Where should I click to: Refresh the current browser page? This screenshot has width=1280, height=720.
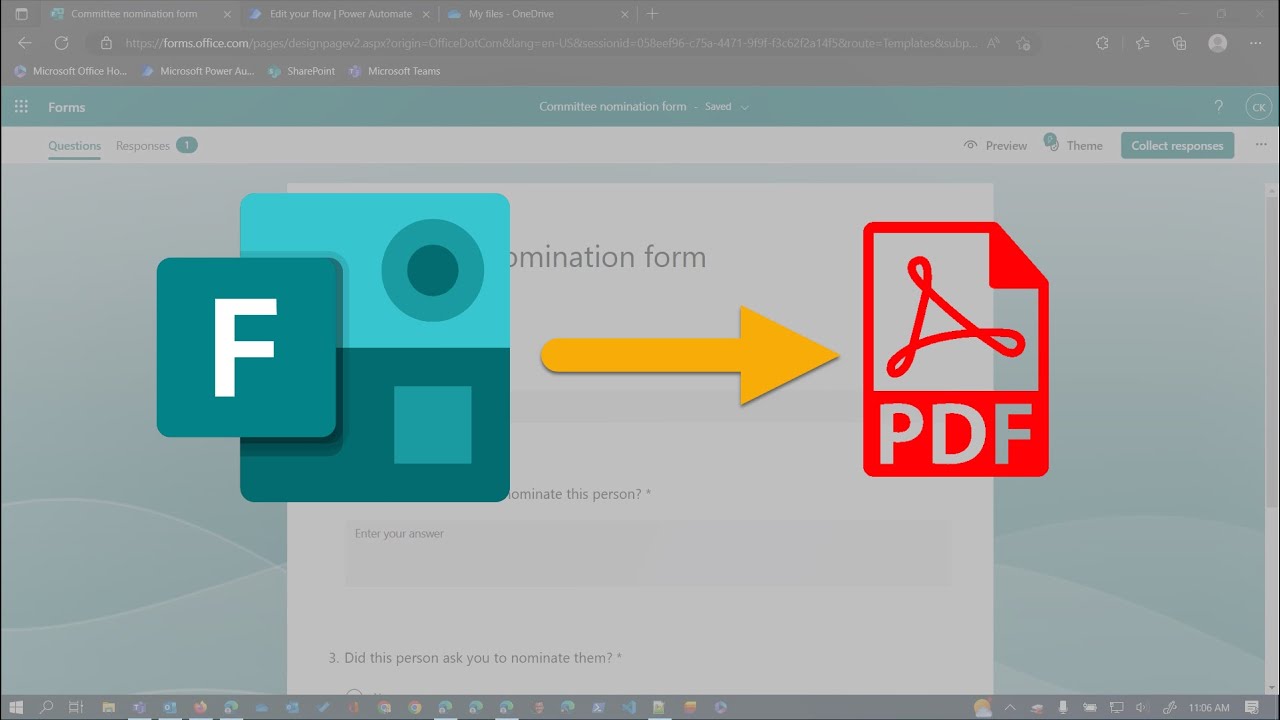(61, 43)
